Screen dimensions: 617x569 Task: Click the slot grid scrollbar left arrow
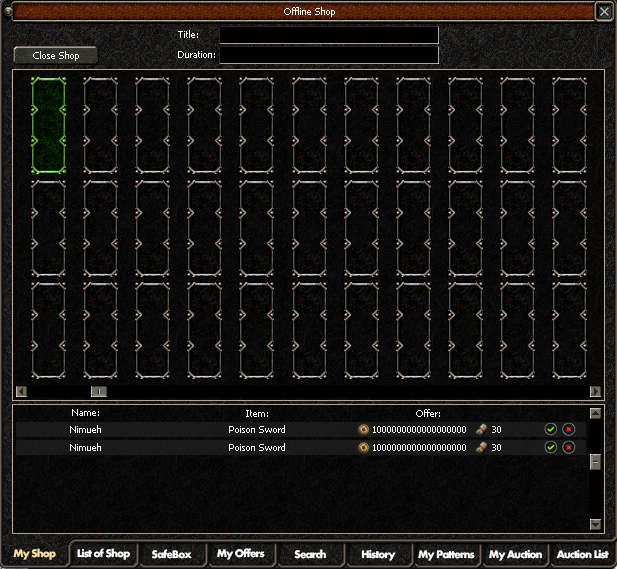pos(21,392)
